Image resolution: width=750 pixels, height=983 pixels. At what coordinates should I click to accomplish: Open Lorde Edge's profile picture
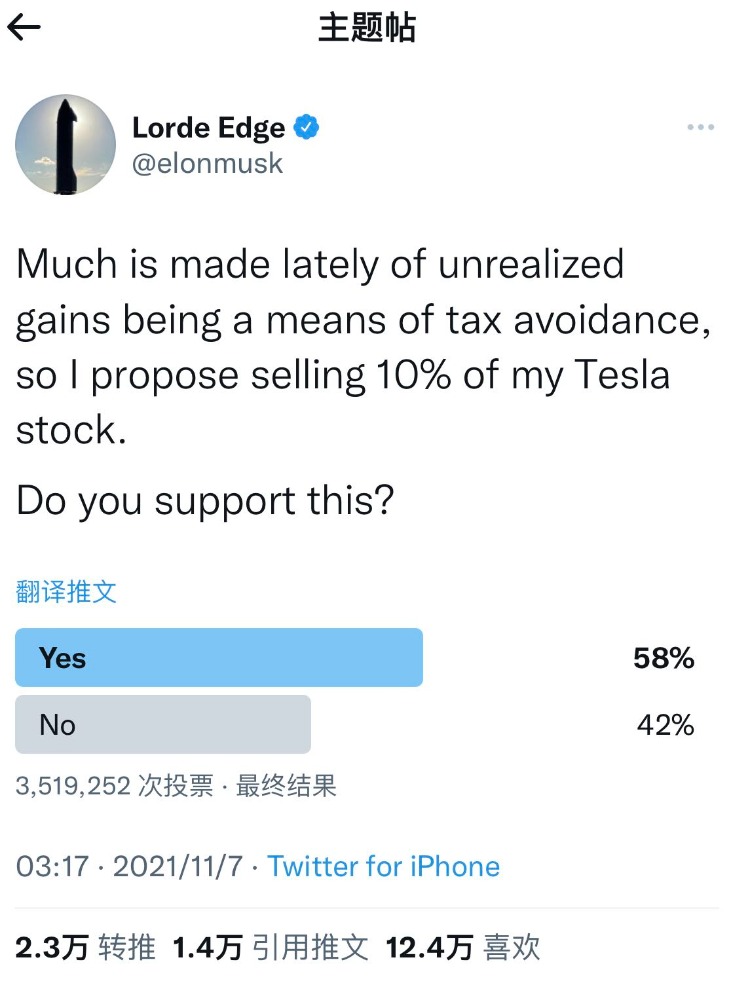click(65, 145)
